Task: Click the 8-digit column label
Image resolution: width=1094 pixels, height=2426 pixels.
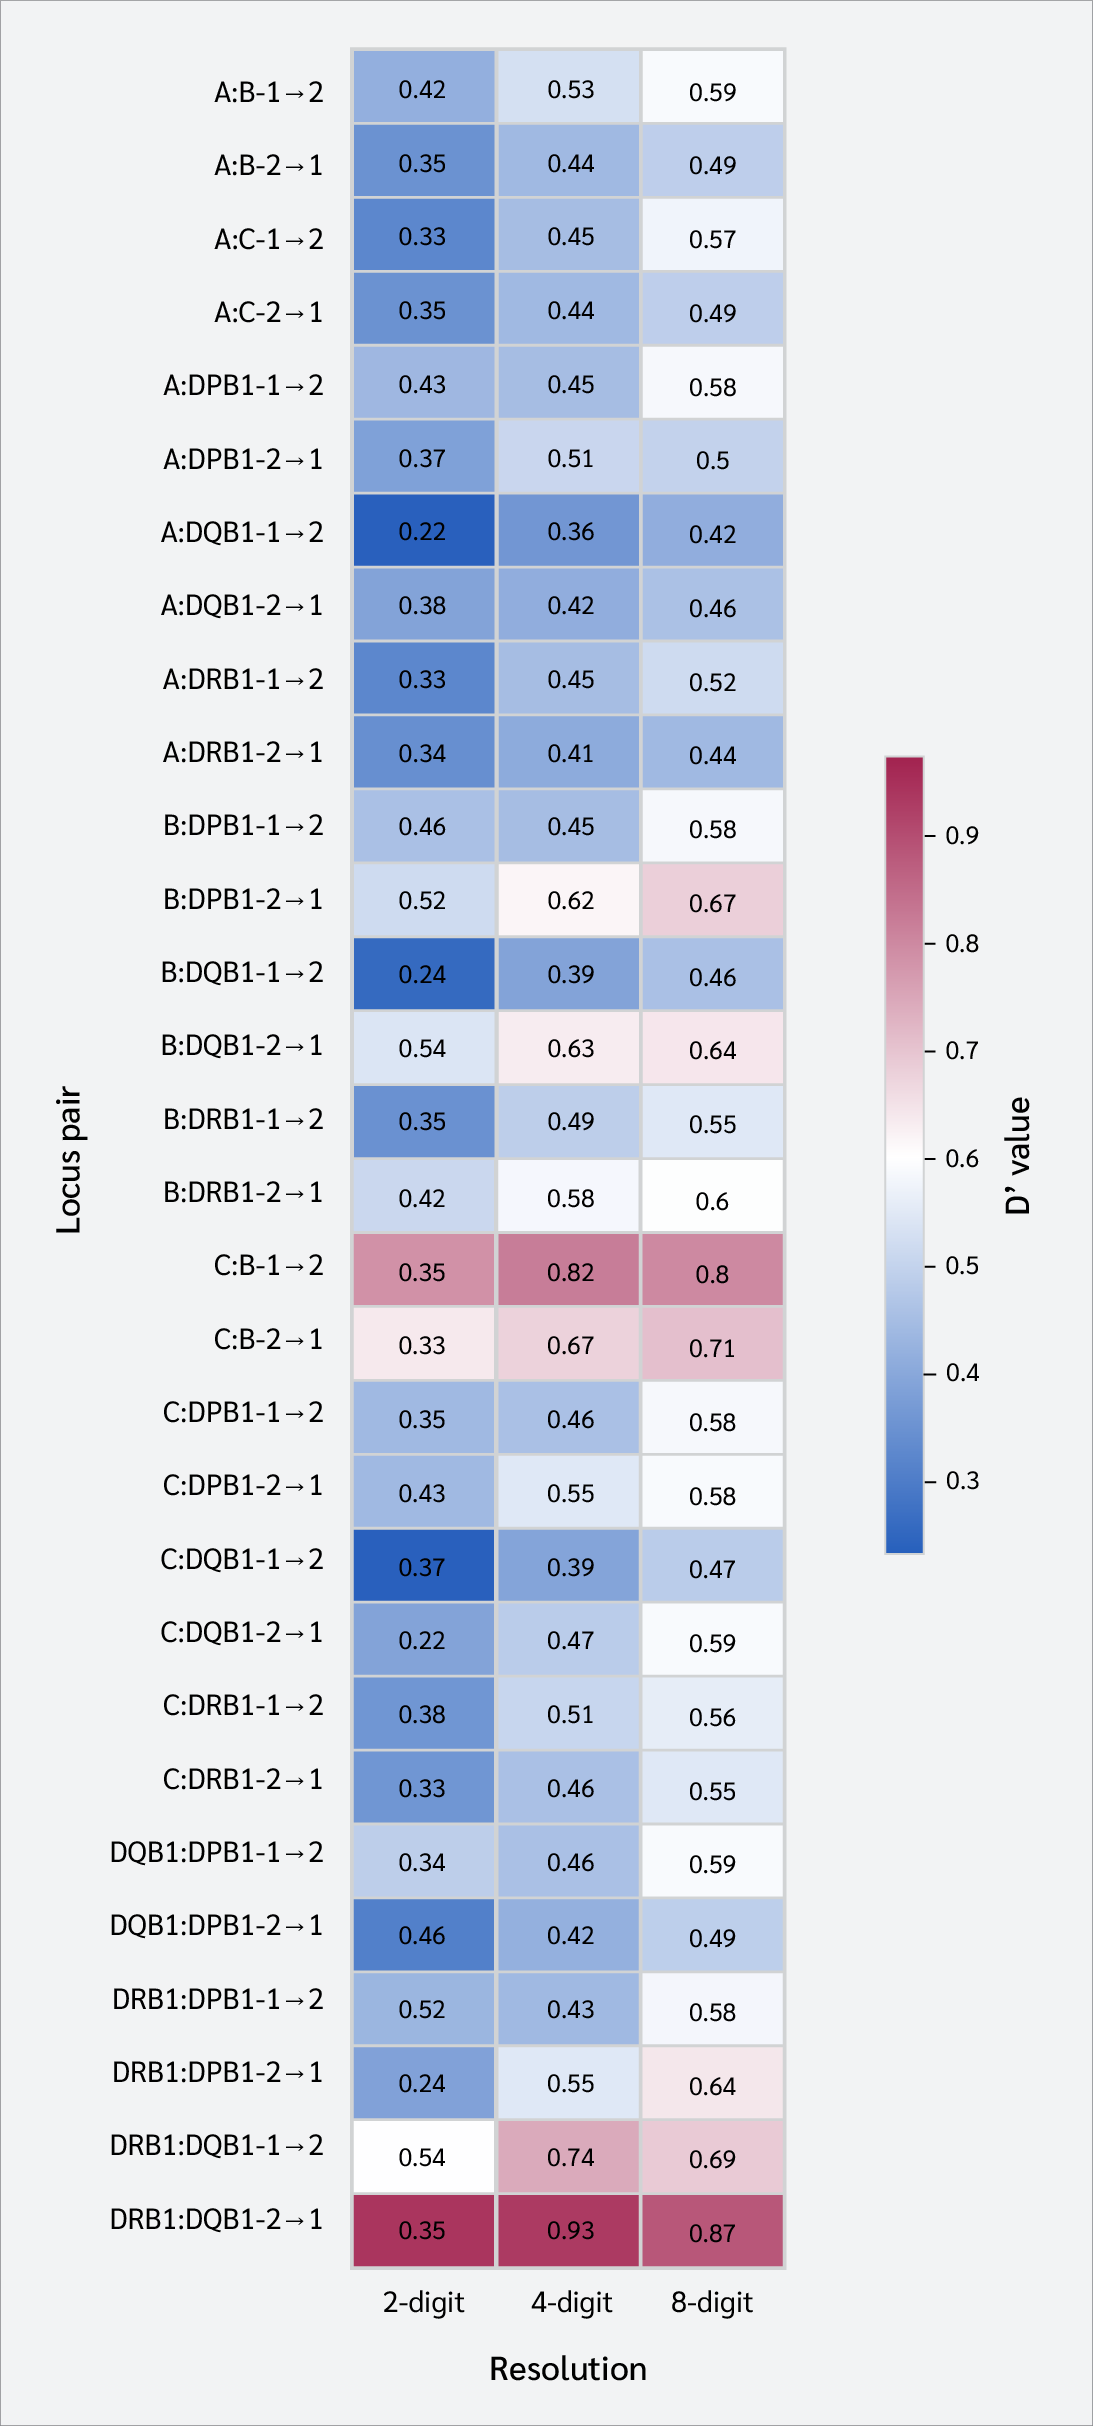Action: click(712, 2302)
